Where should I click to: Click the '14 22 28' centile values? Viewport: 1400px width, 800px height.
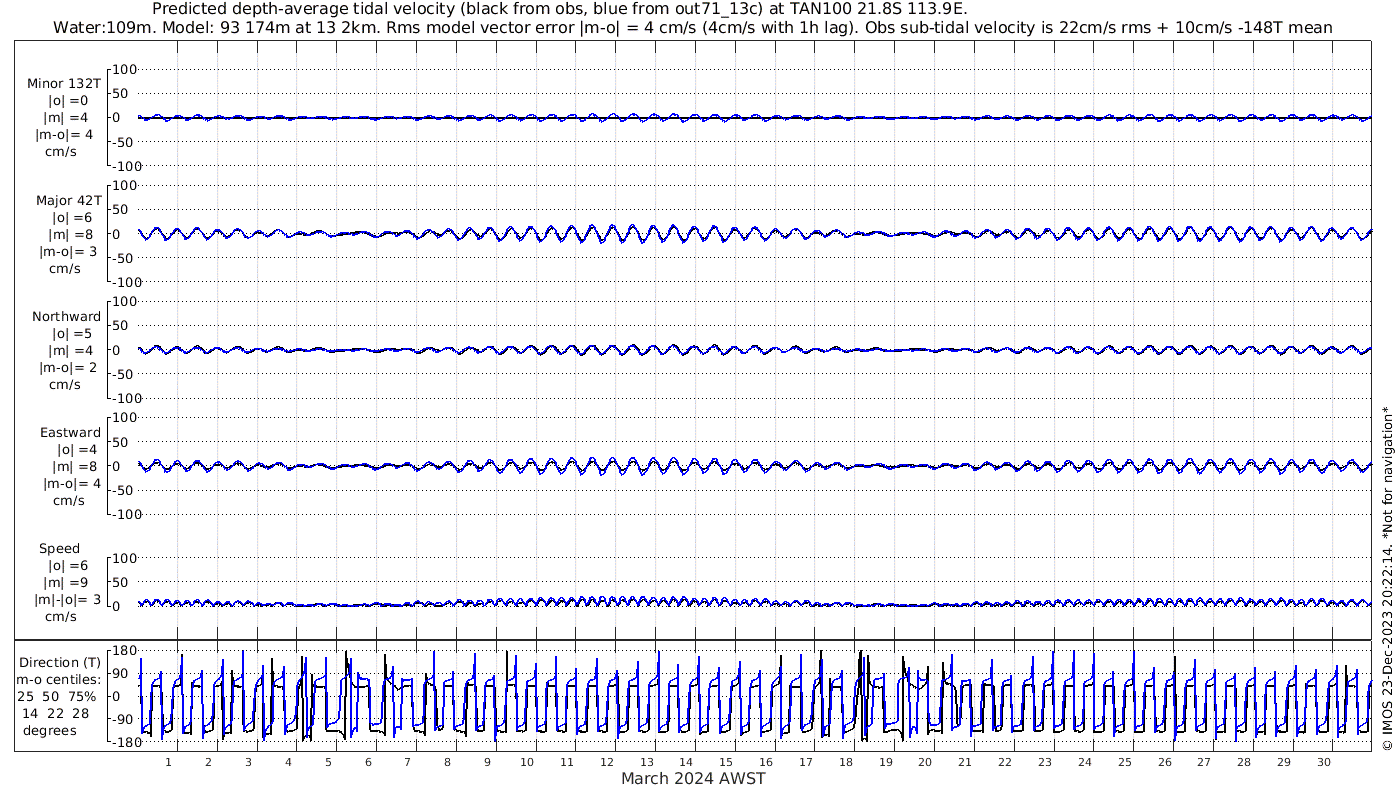[x=55, y=713]
